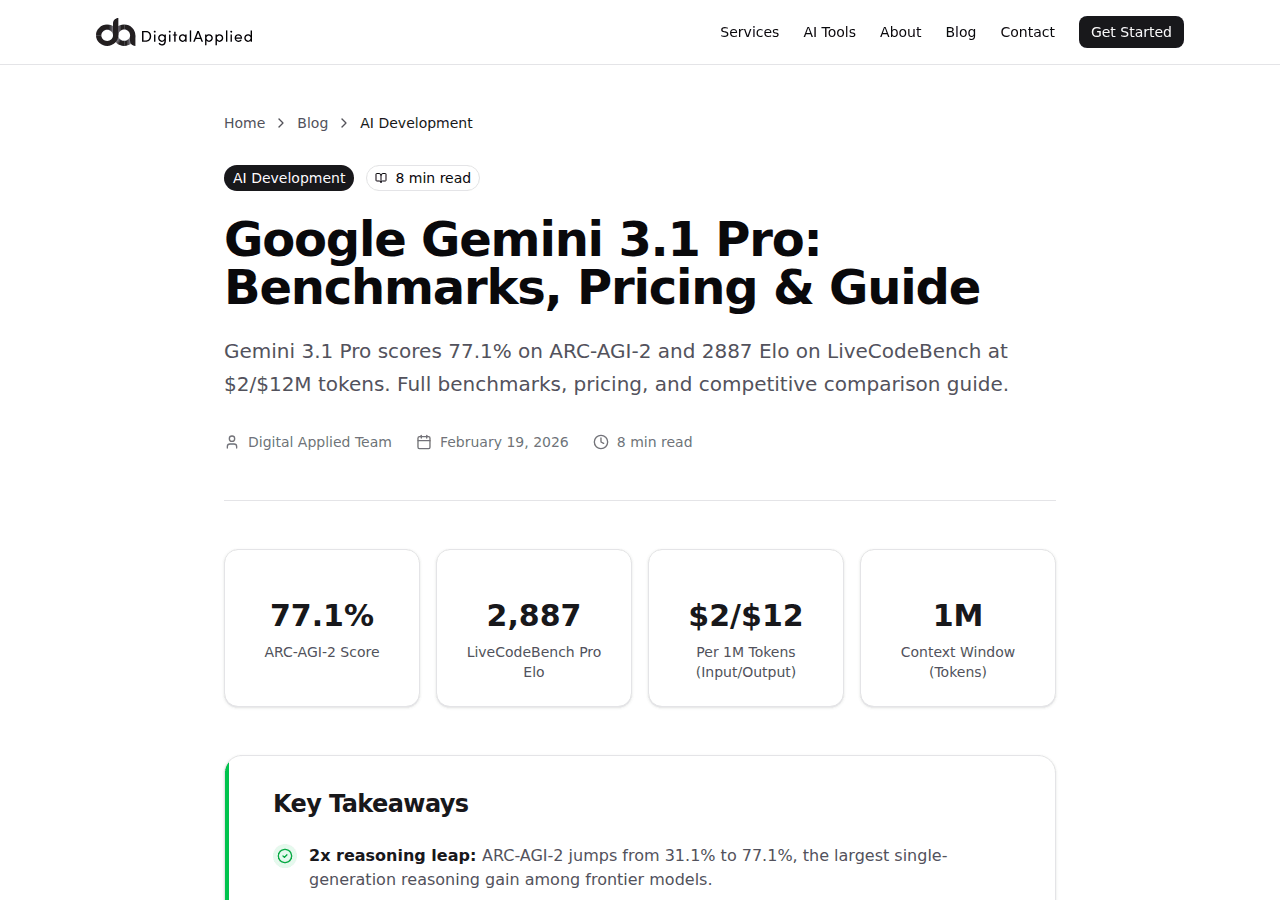Click the Get Started button
The width and height of the screenshot is (1280, 900).
click(x=1131, y=32)
